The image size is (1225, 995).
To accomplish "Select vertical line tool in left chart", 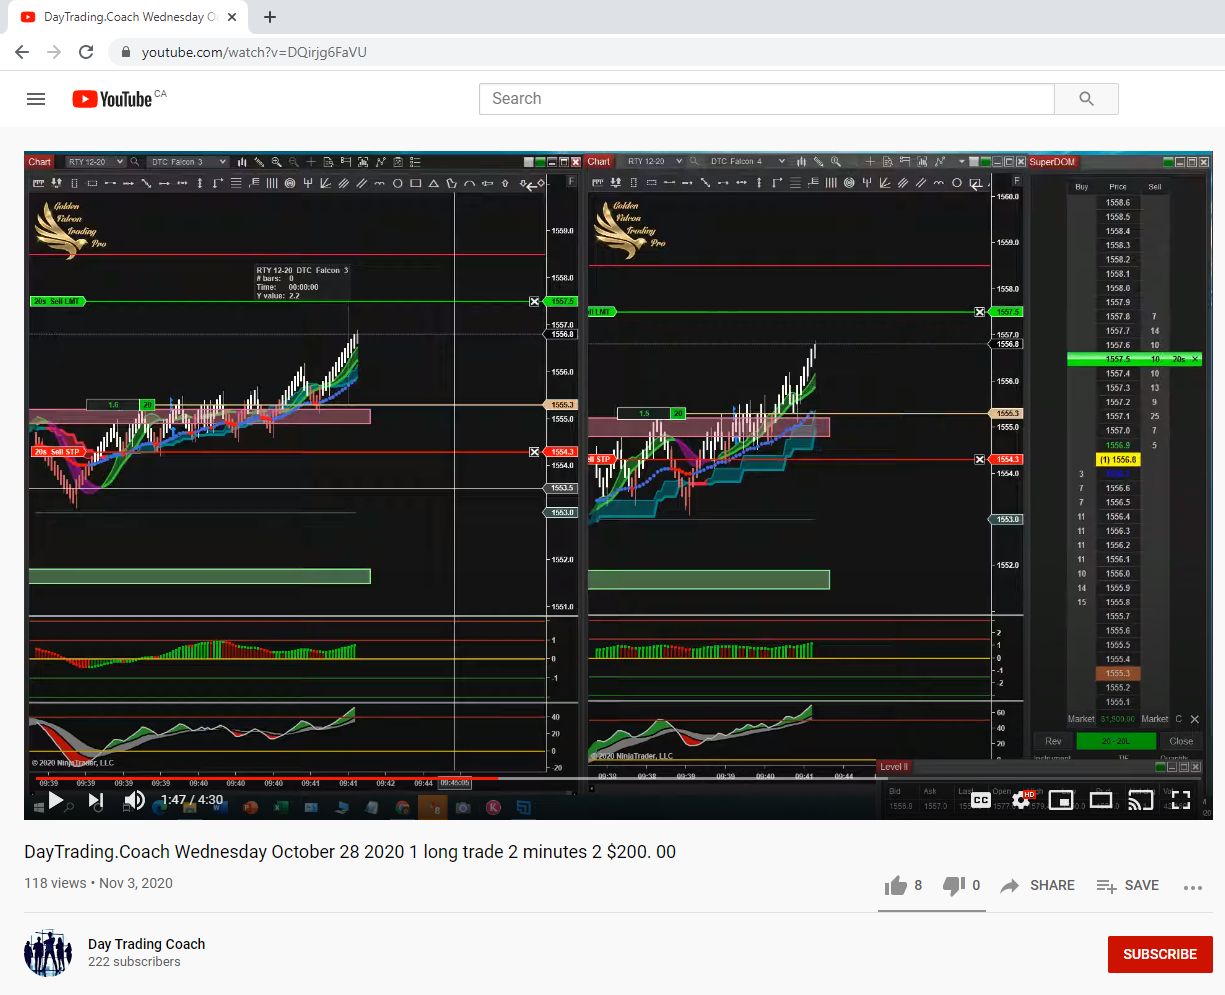I will 200,183.
